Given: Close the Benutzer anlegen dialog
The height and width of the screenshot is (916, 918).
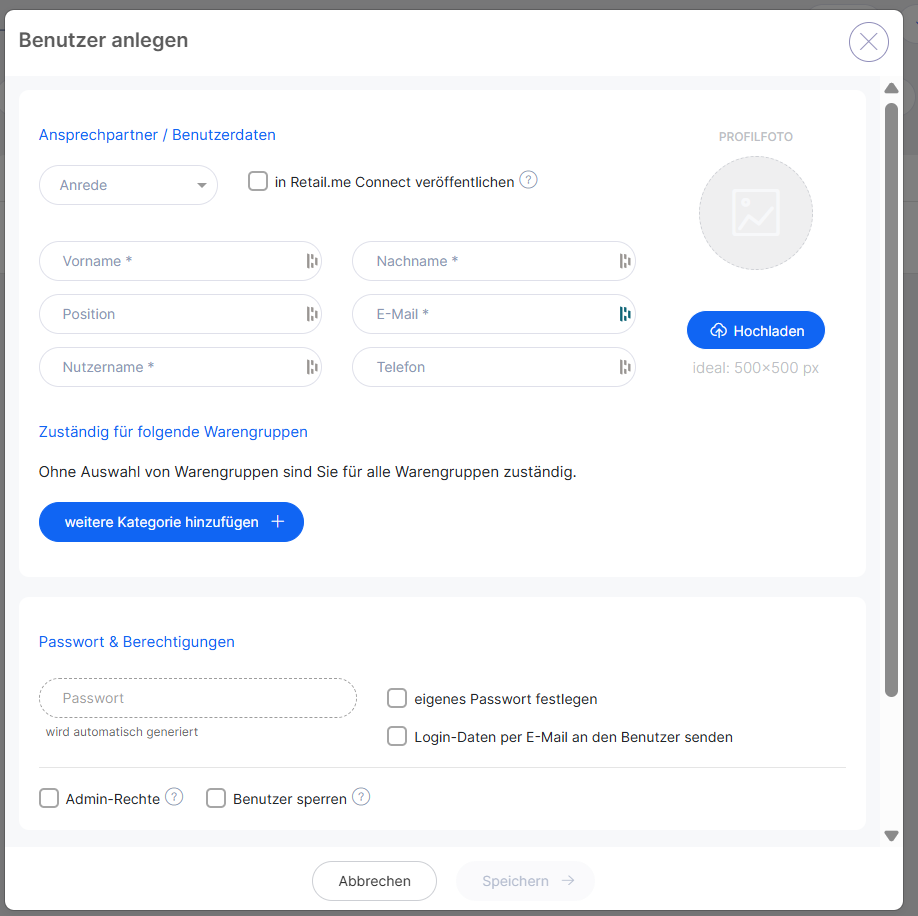Looking at the screenshot, I should click(868, 42).
